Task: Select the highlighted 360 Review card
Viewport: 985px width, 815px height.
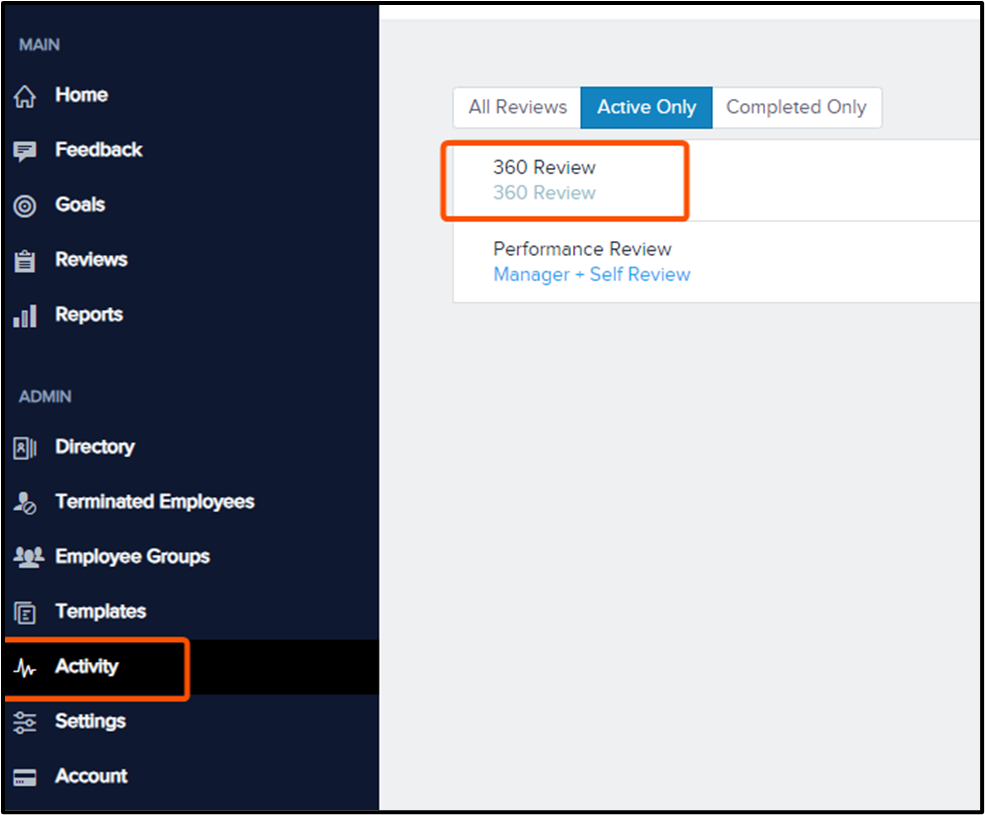Action: point(564,180)
